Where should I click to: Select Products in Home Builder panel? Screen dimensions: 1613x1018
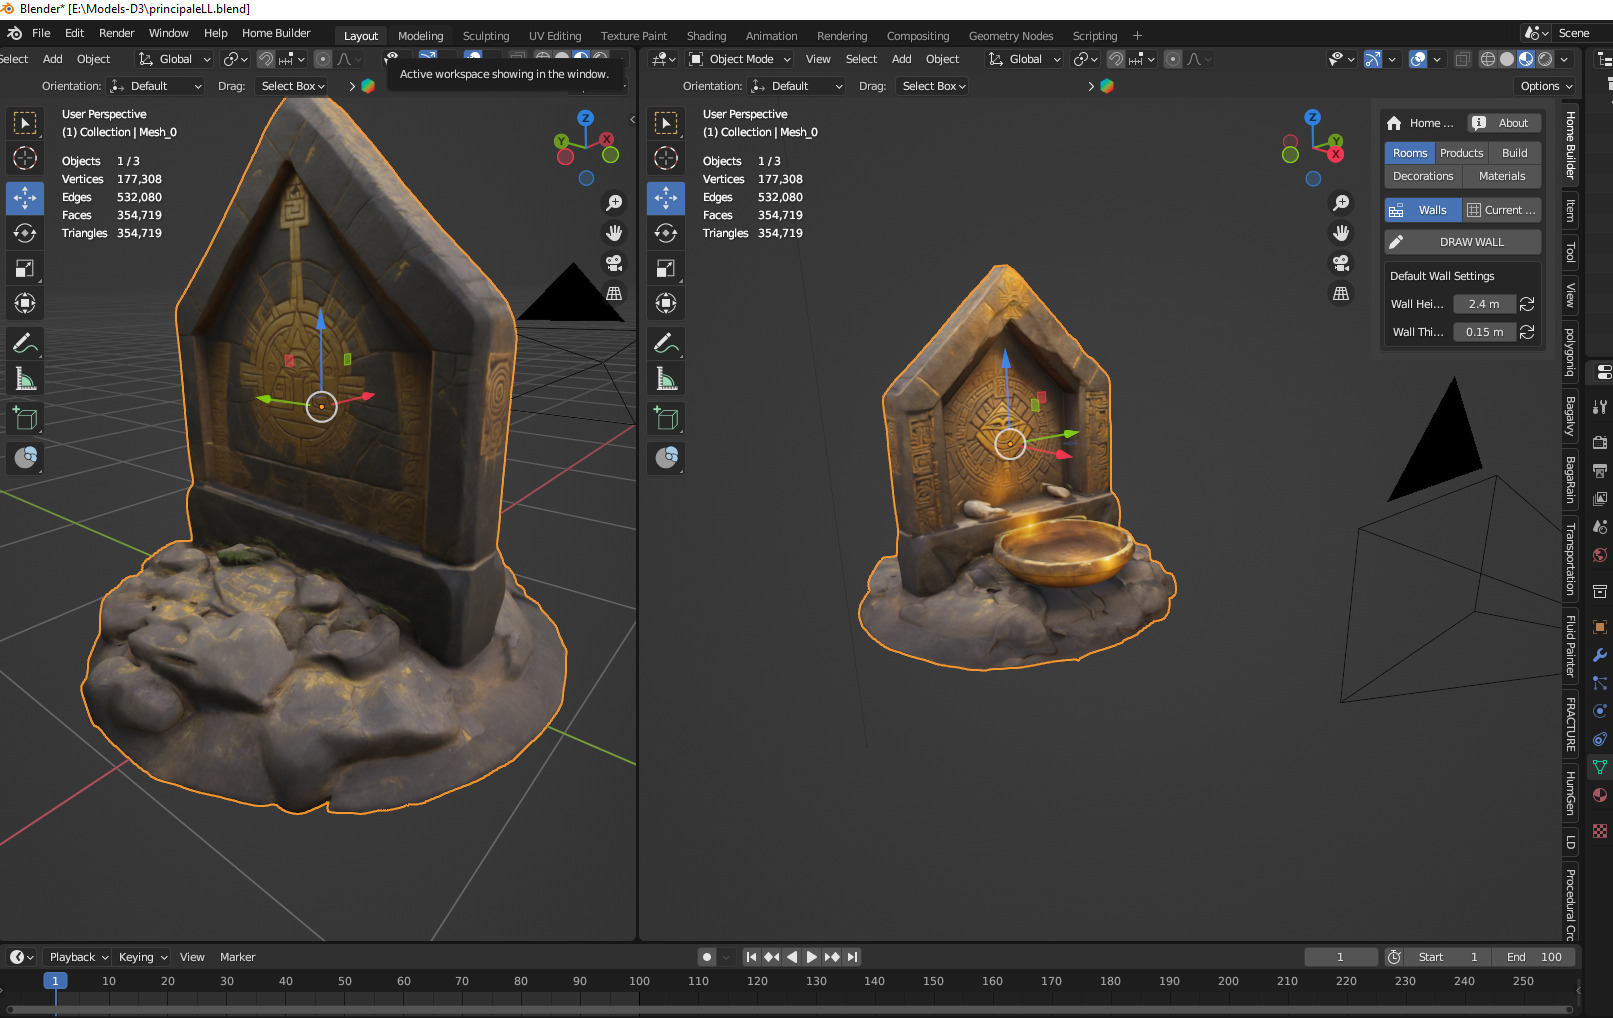[x=1462, y=153]
